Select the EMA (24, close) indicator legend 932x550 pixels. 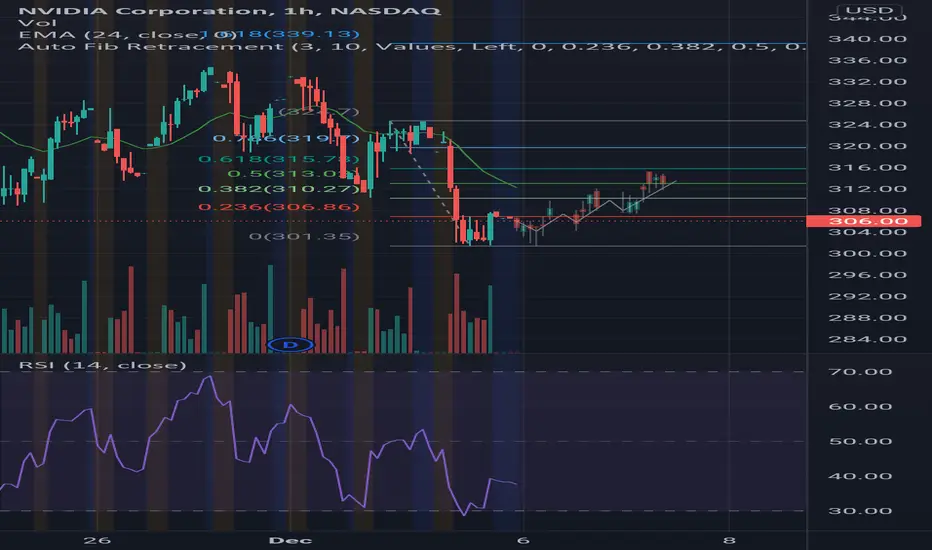127,34
